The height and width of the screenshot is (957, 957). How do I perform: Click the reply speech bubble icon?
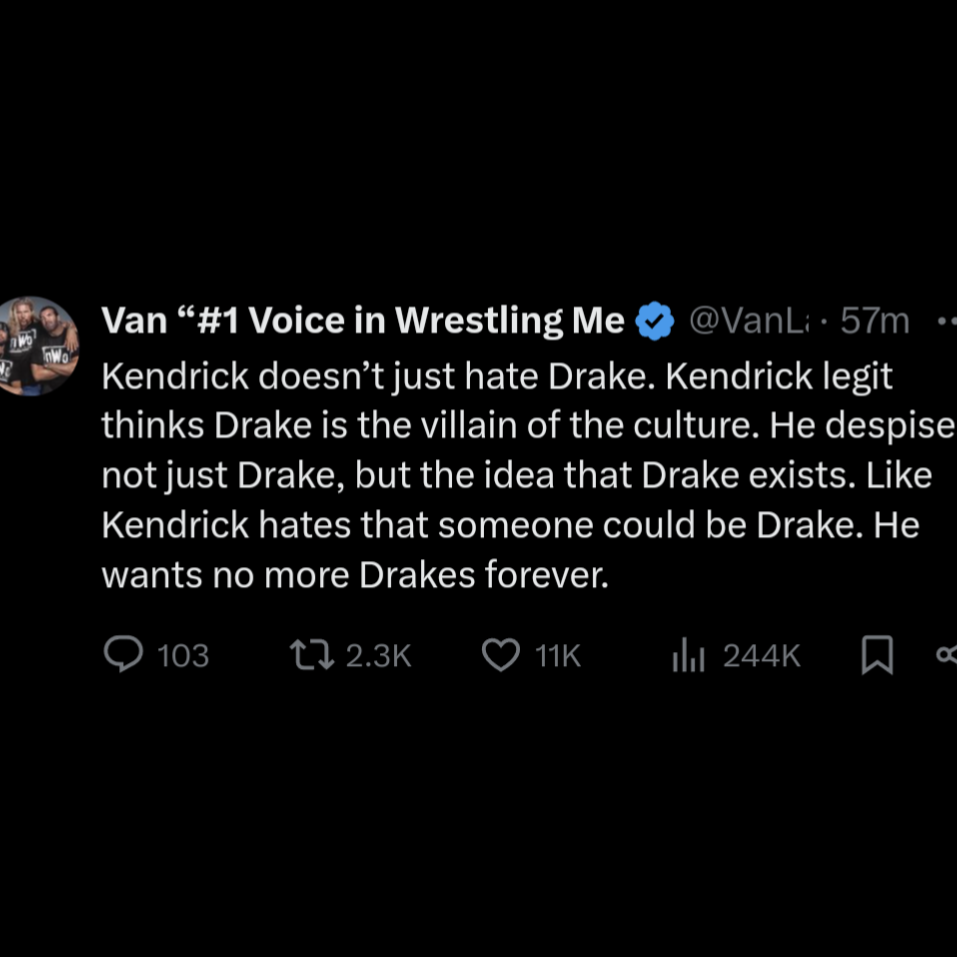(124, 655)
